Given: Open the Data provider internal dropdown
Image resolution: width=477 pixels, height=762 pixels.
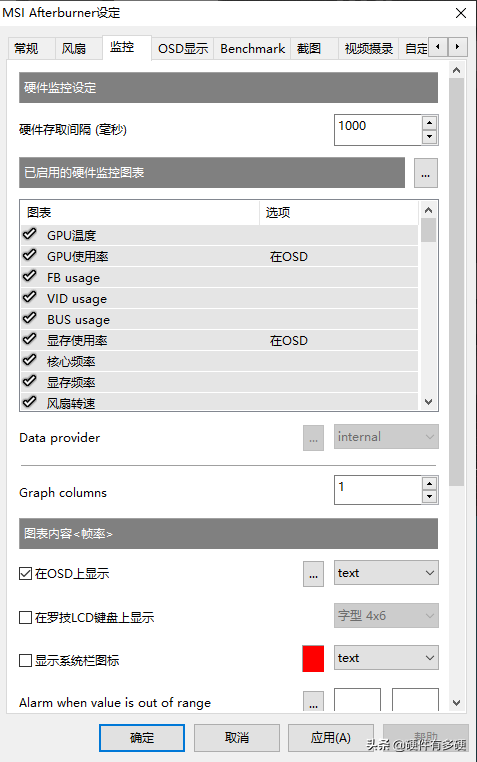Looking at the screenshot, I should (386, 437).
